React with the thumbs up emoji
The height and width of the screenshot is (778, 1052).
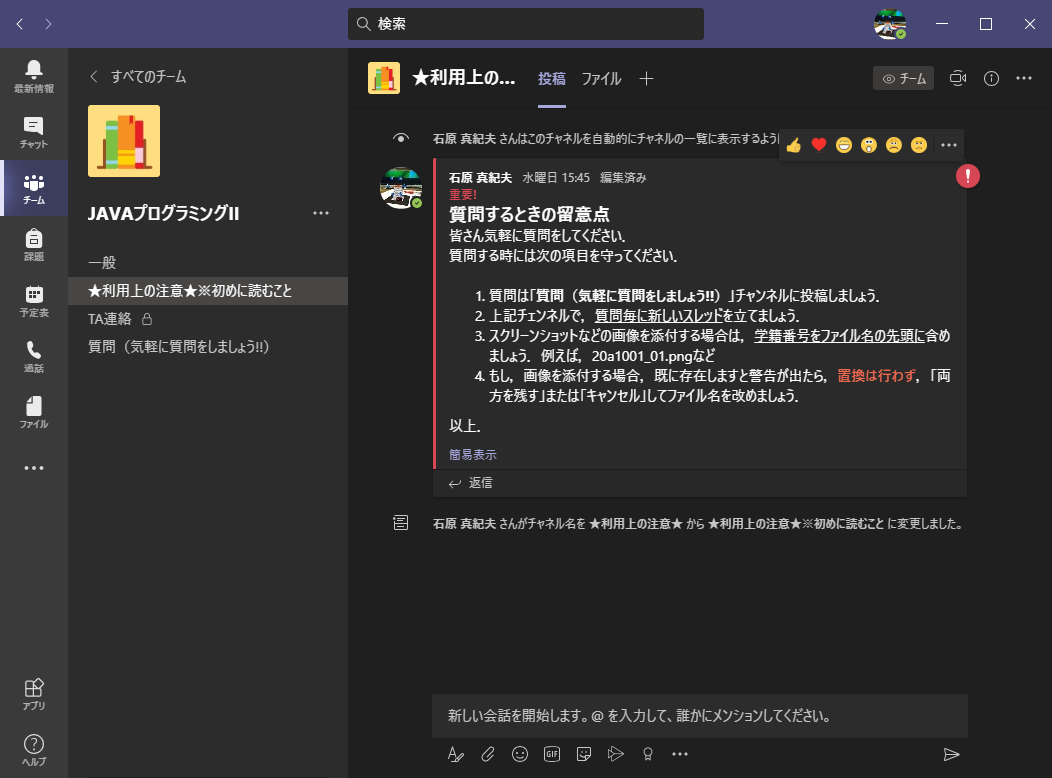(x=794, y=145)
